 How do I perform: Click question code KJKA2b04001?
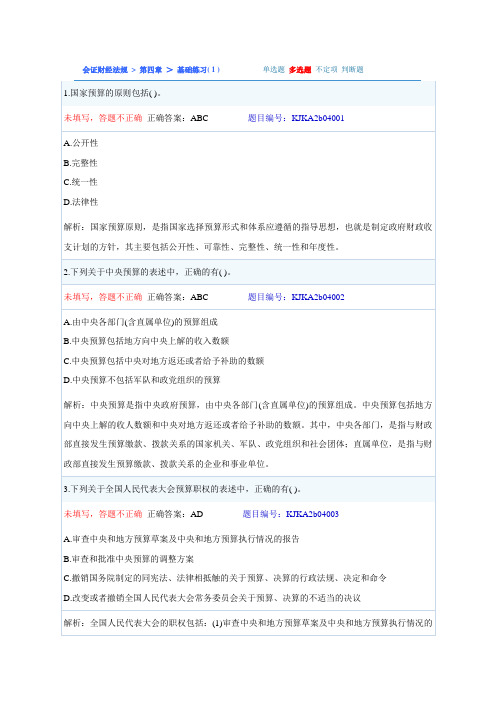[318, 118]
